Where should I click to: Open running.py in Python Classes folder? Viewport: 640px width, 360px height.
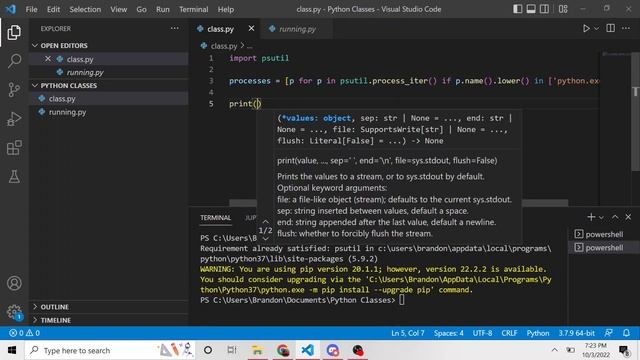109,112
